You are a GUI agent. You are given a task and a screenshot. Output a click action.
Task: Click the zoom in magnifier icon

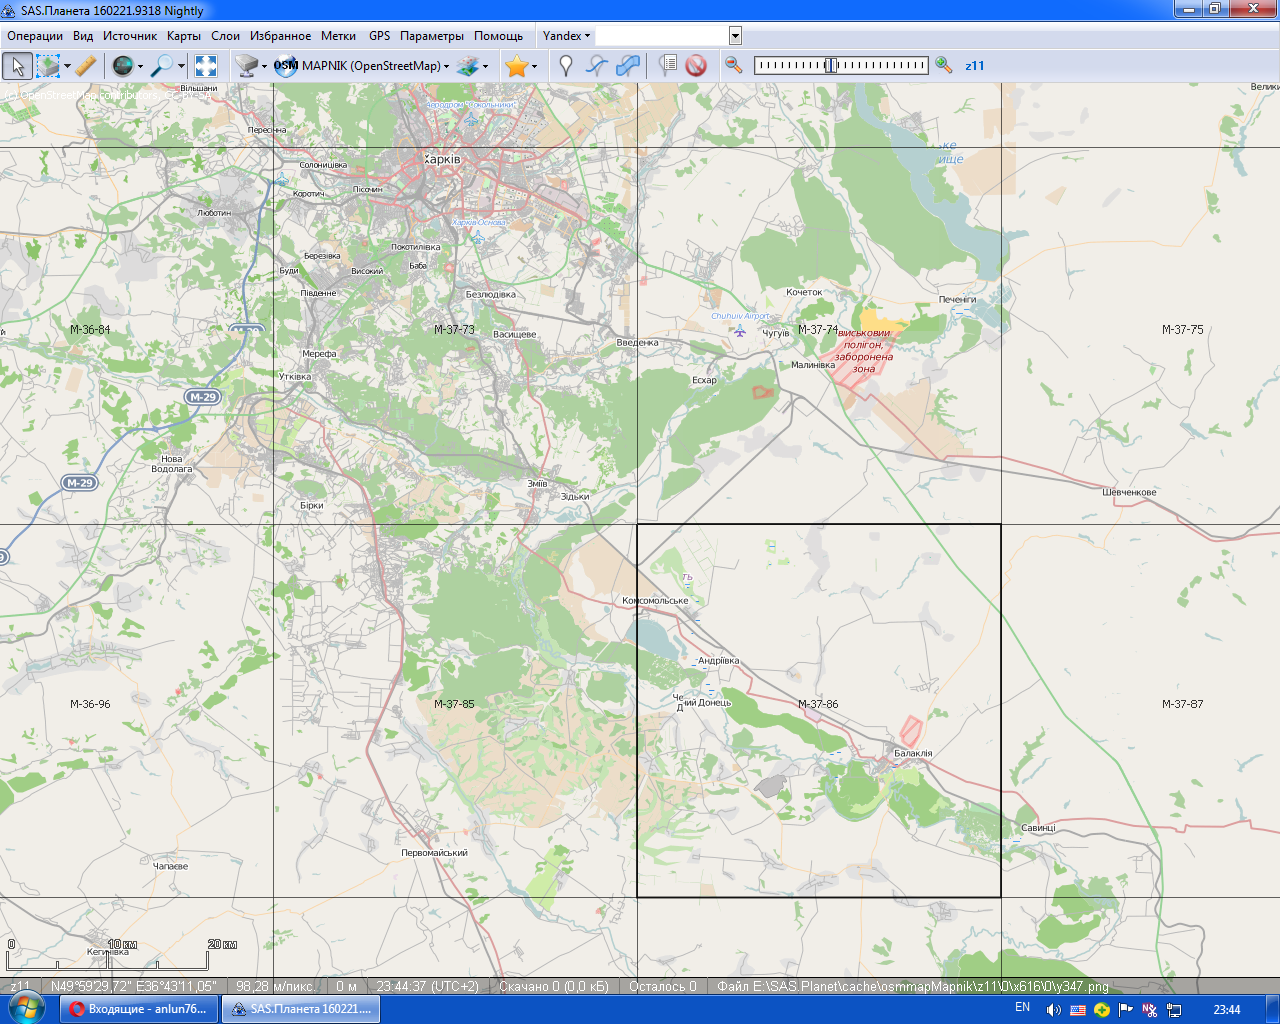tap(943, 66)
